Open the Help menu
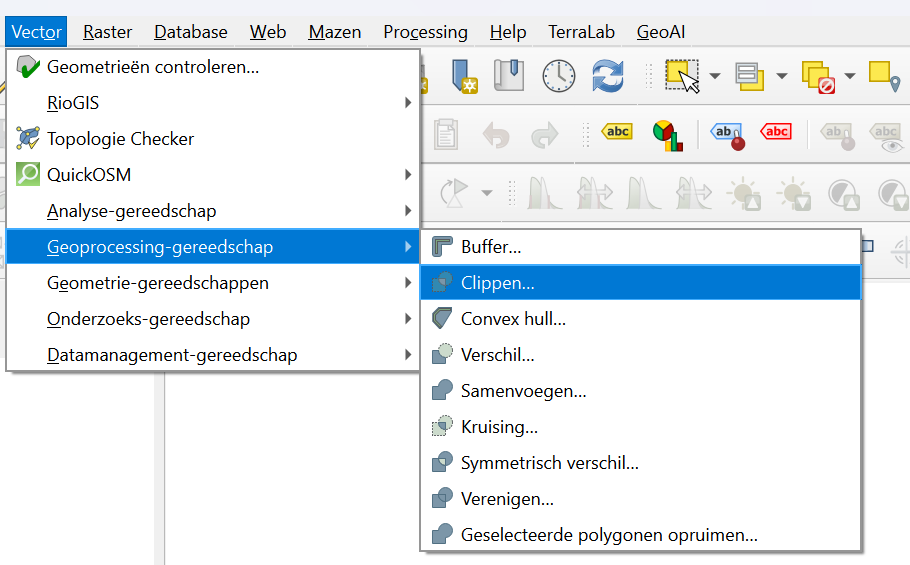 pos(508,32)
